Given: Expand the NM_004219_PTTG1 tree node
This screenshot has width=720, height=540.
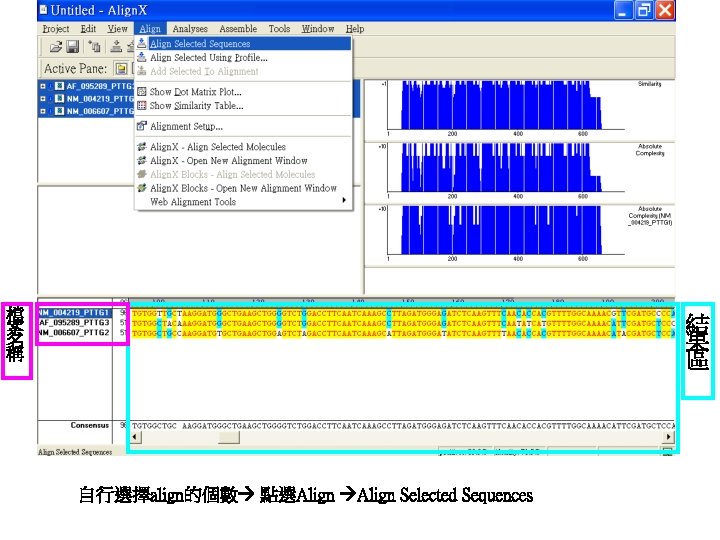Looking at the screenshot, I should pyautogui.click(x=43, y=98).
